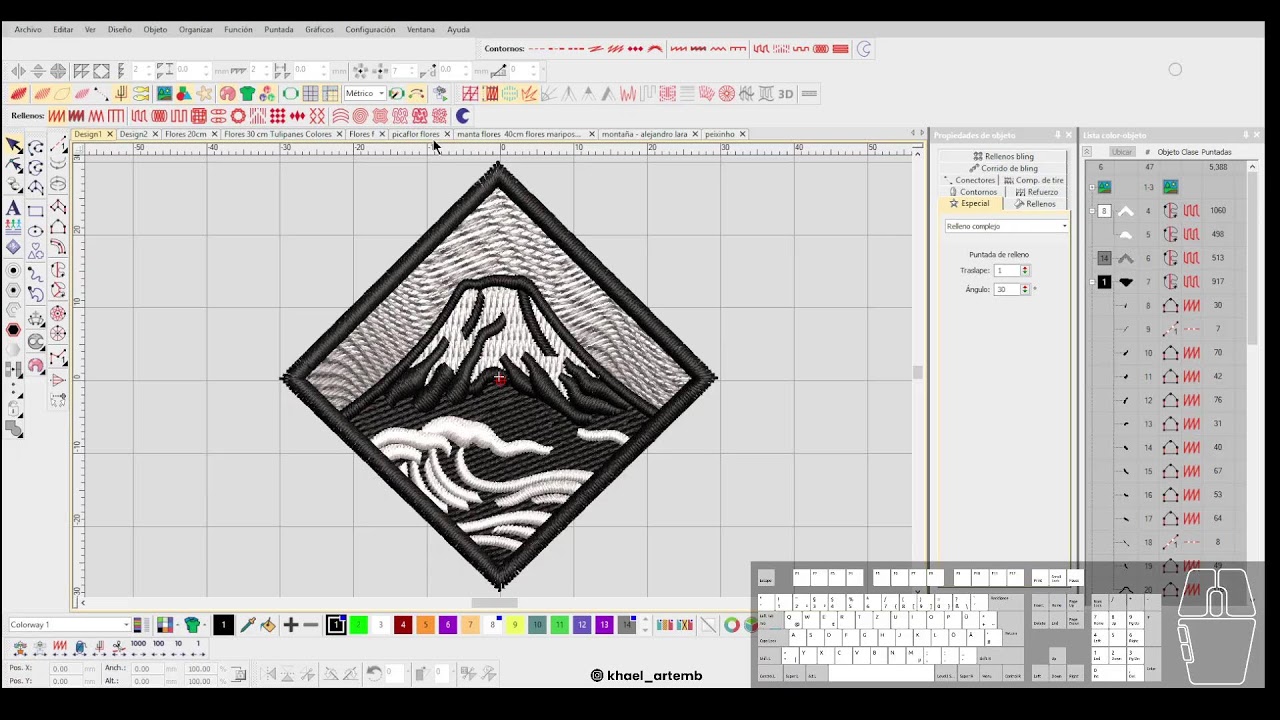Viewport: 1280px width, 720px height.
Task: Collapse all in Lista color-objeto
Action: pos(1087,152)
